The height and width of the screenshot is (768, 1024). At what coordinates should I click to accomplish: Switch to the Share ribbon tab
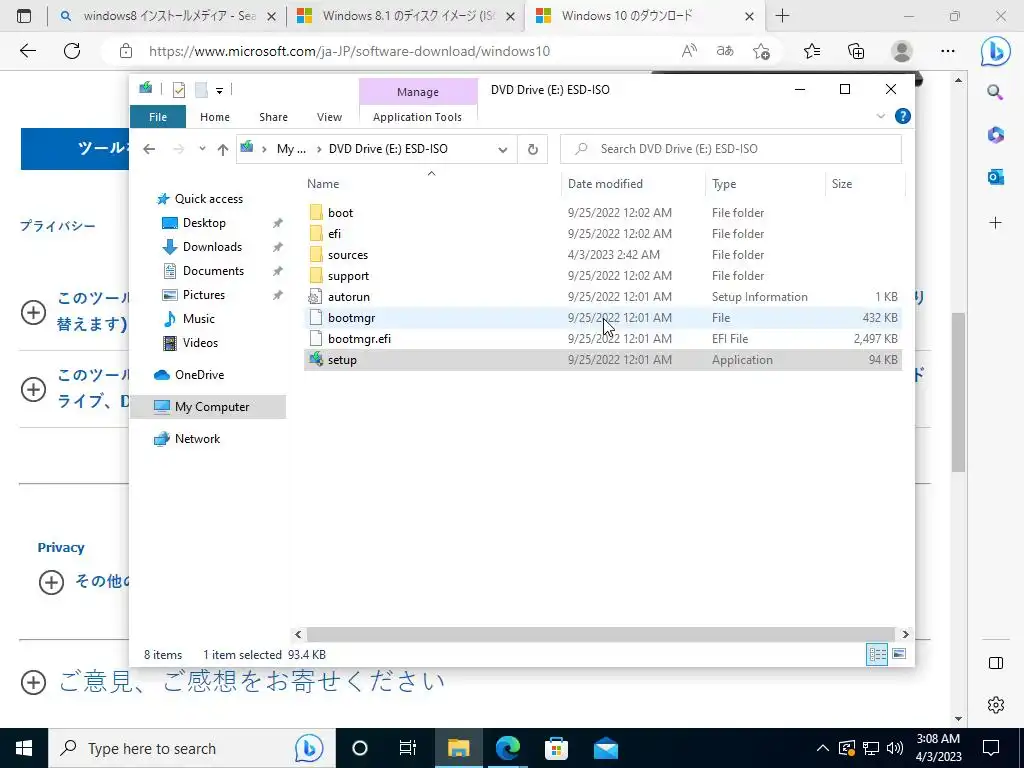(x=273, y=117)
